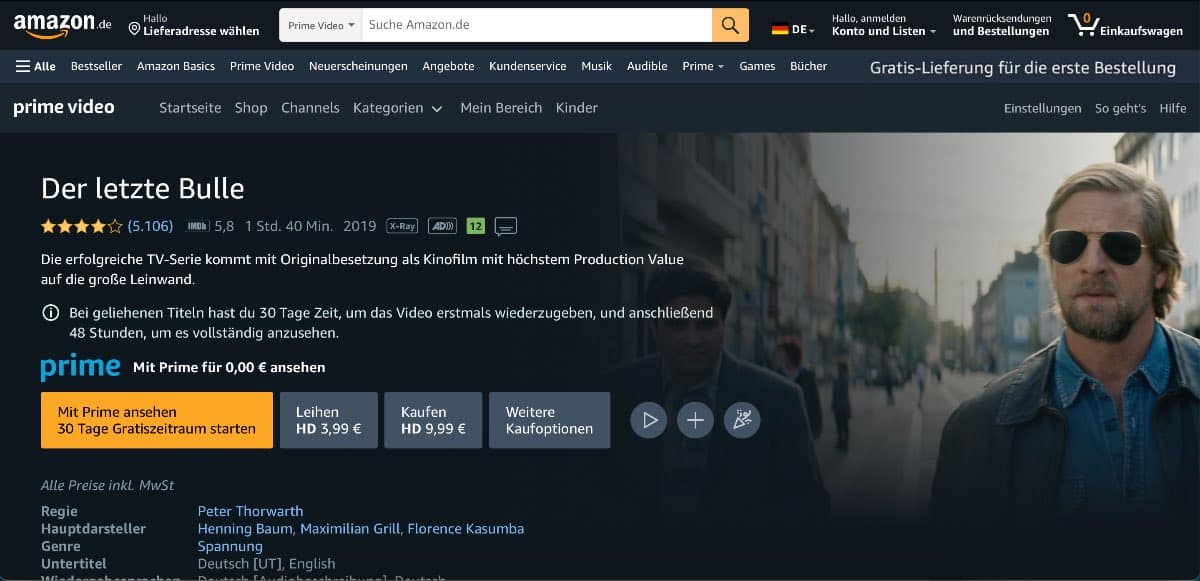This screenshot has width=1200, height=581.
Task: Click the Amazon.de logo
Action: coord(63,25)
